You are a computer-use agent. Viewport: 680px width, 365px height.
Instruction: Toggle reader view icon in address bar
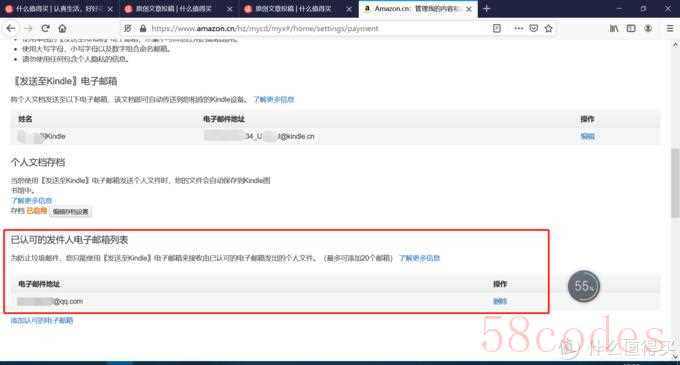pyautogui.click(x=497, y=28)
